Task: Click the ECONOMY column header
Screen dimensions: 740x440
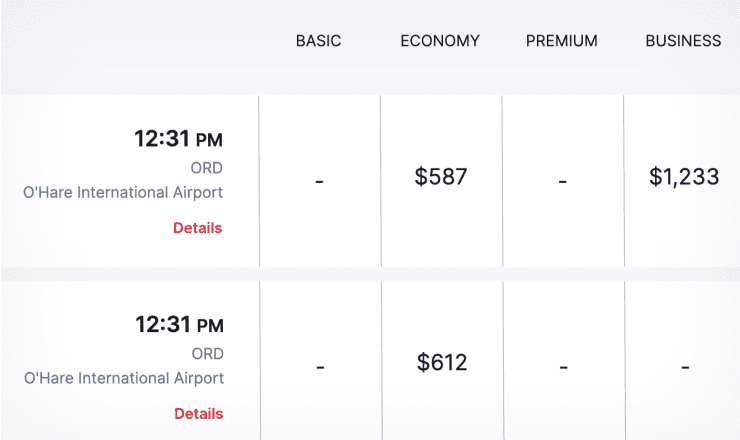Action: pos(440,41)
